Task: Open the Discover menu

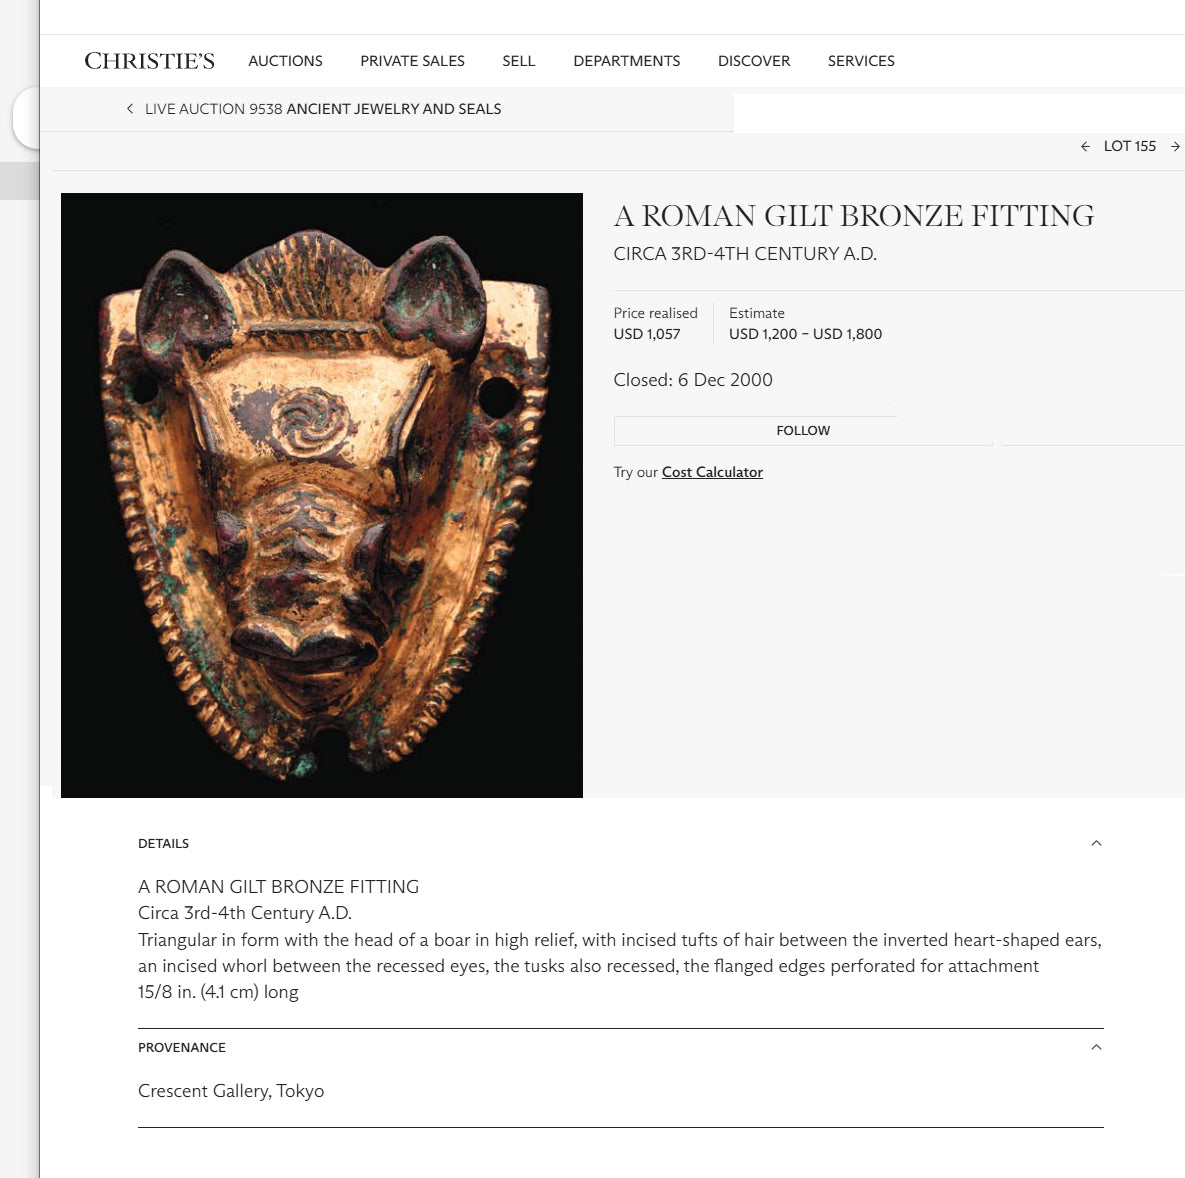Action: [754, 61]
